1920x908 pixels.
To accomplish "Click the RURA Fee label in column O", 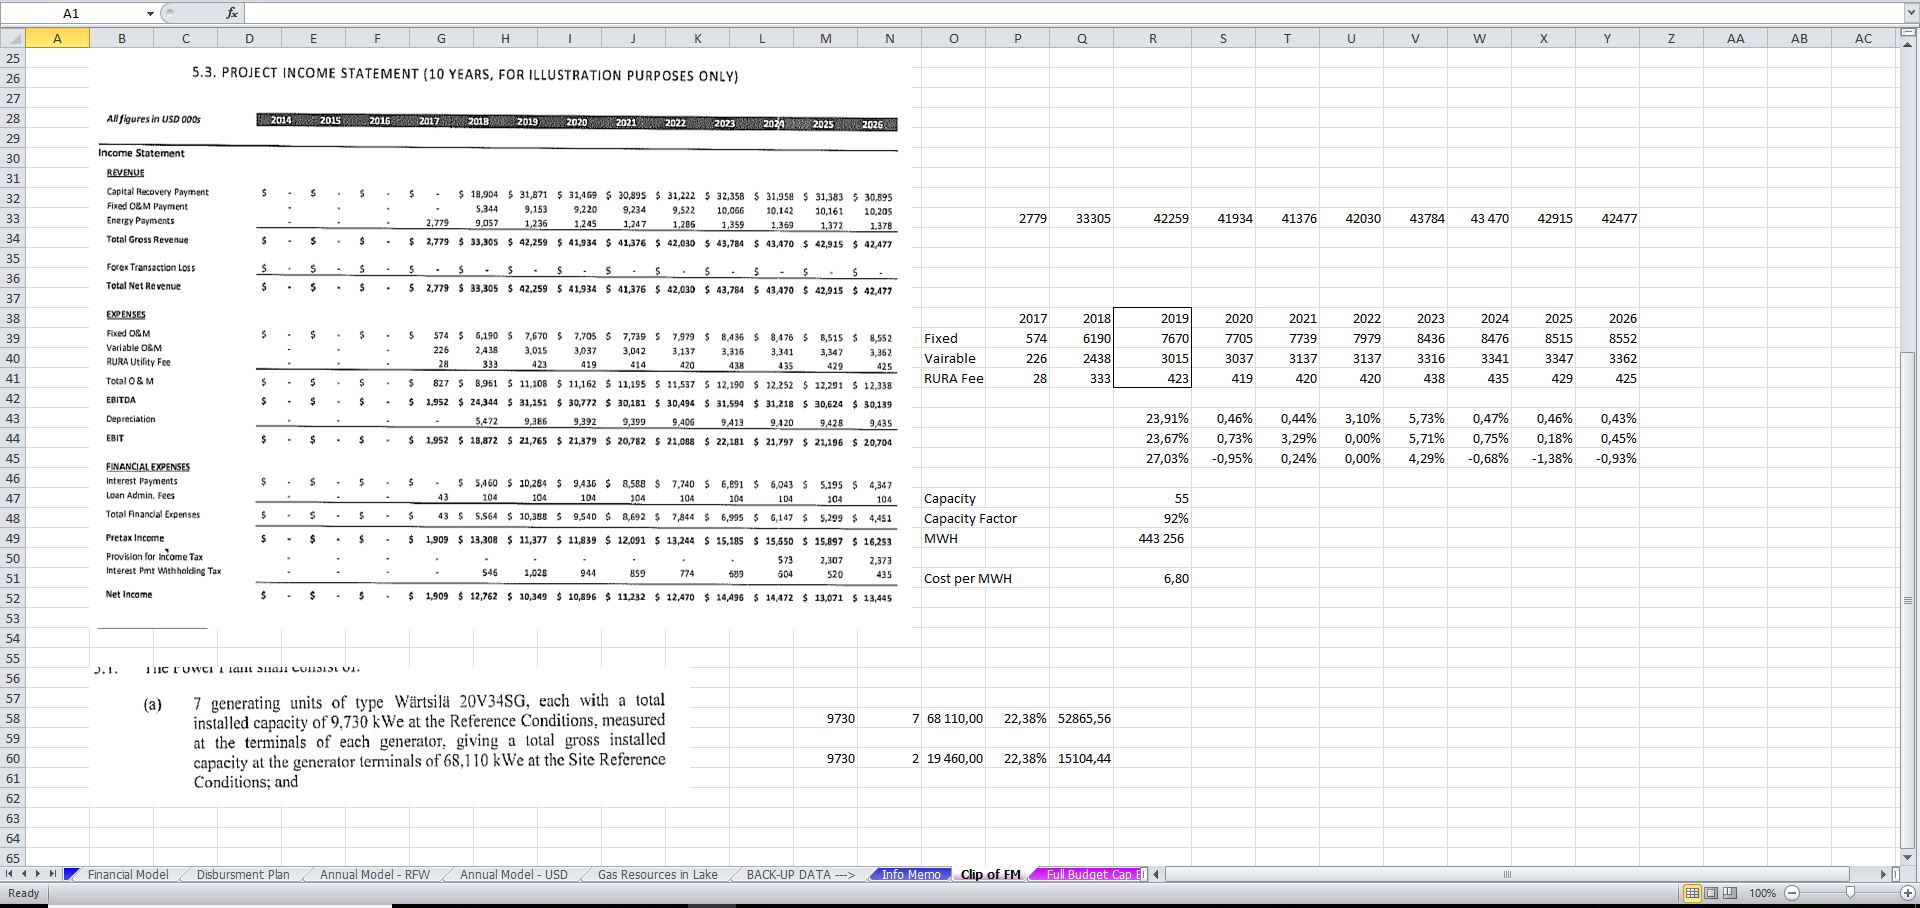I will (x=953, y=378).
